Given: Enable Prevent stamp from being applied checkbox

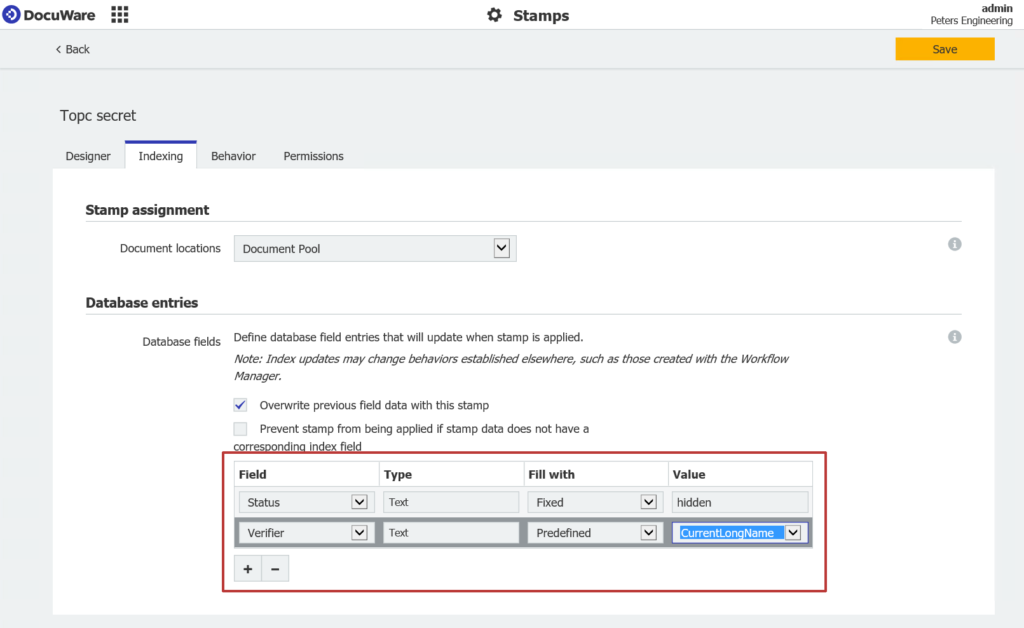Looking at the screenshot, I should 240,429.
